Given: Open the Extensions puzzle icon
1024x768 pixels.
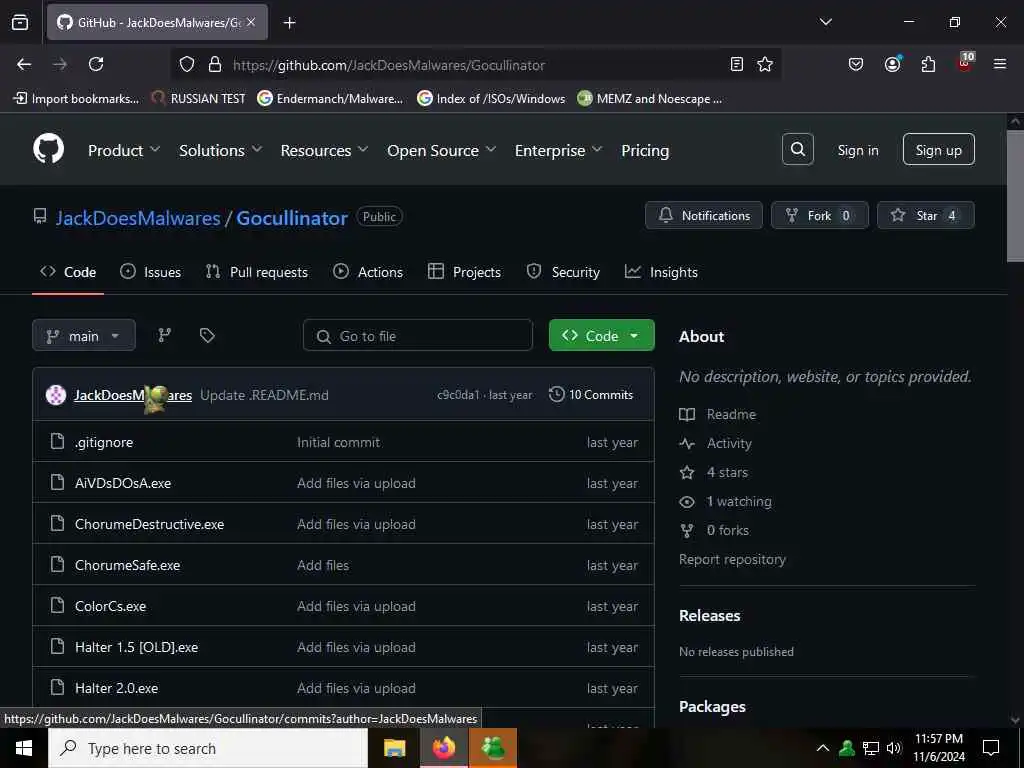Looking at the screenshot, I should 928,64.
